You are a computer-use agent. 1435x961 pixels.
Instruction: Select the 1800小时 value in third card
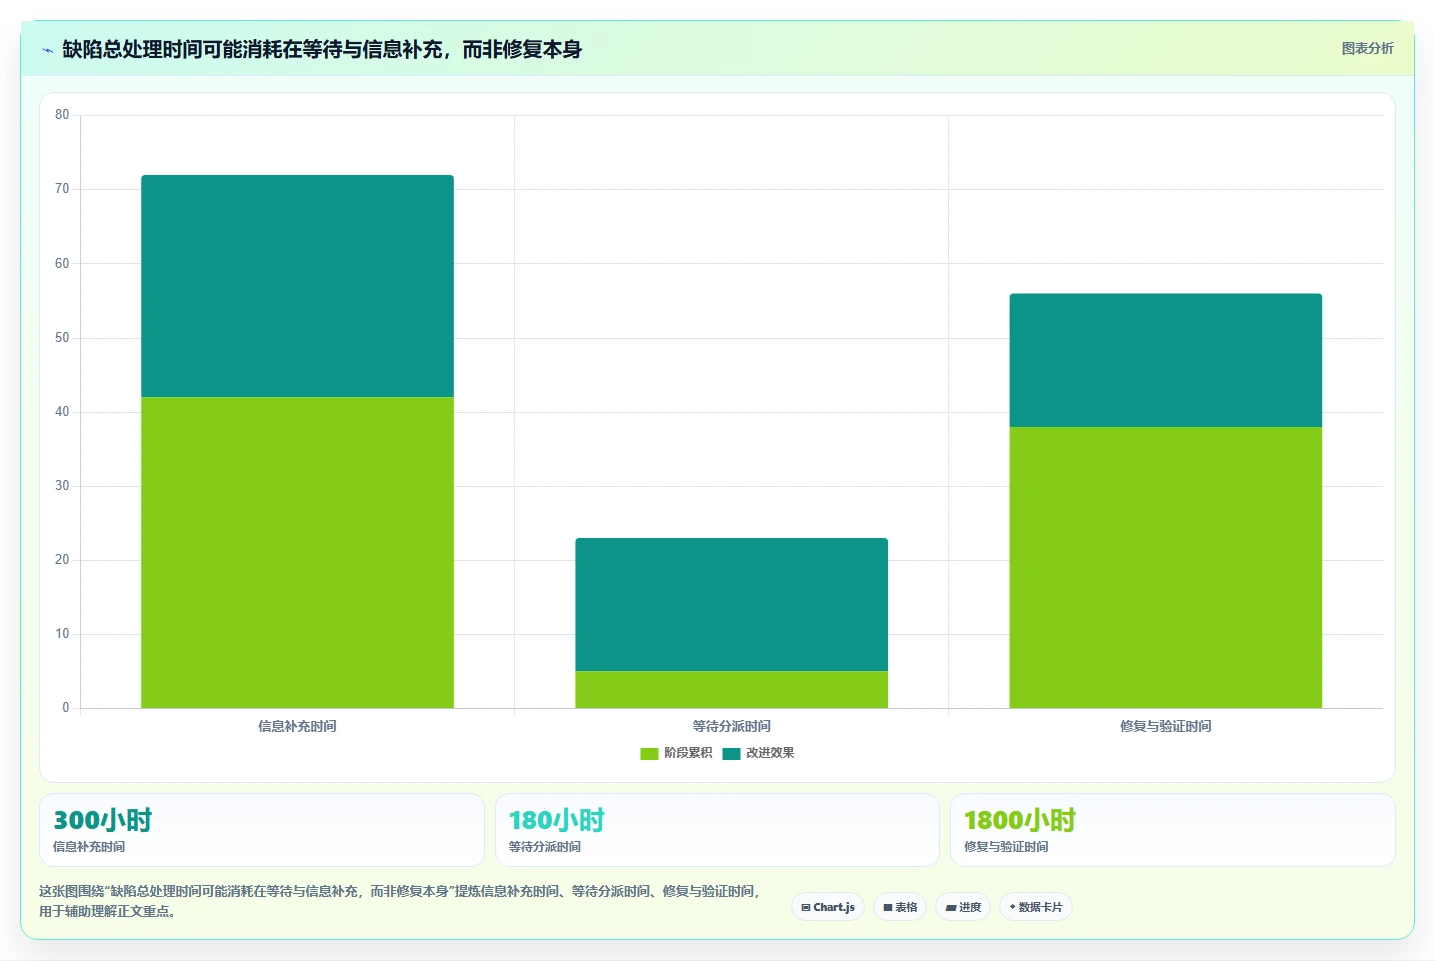(x=1019, y=821)
